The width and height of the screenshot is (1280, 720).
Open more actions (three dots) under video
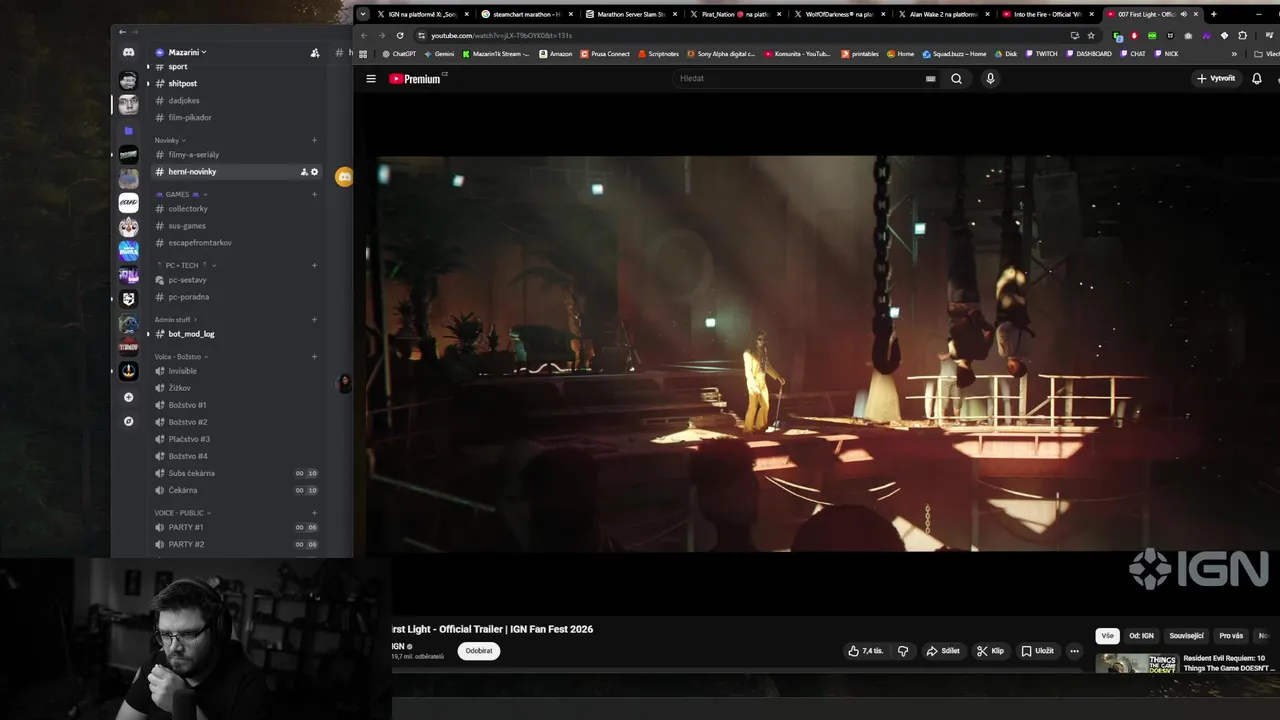1075,651
